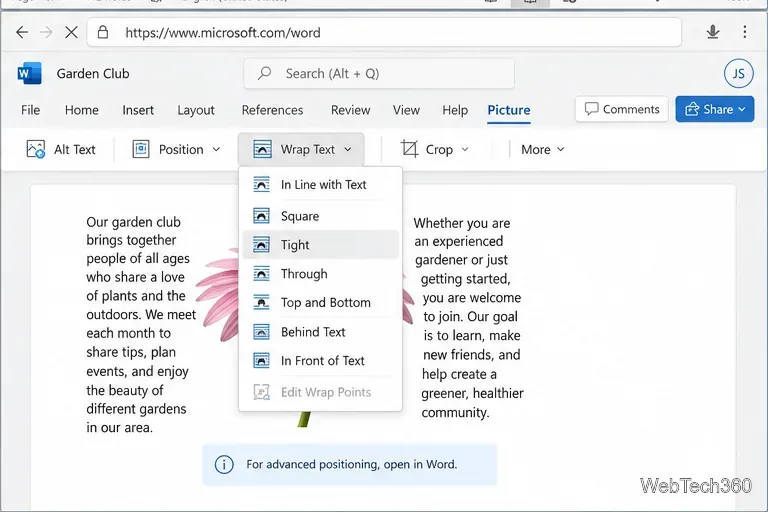768x512 pixels.
Task: Choose Top and Bottom wrapping
Action: (x=321, y=302)
